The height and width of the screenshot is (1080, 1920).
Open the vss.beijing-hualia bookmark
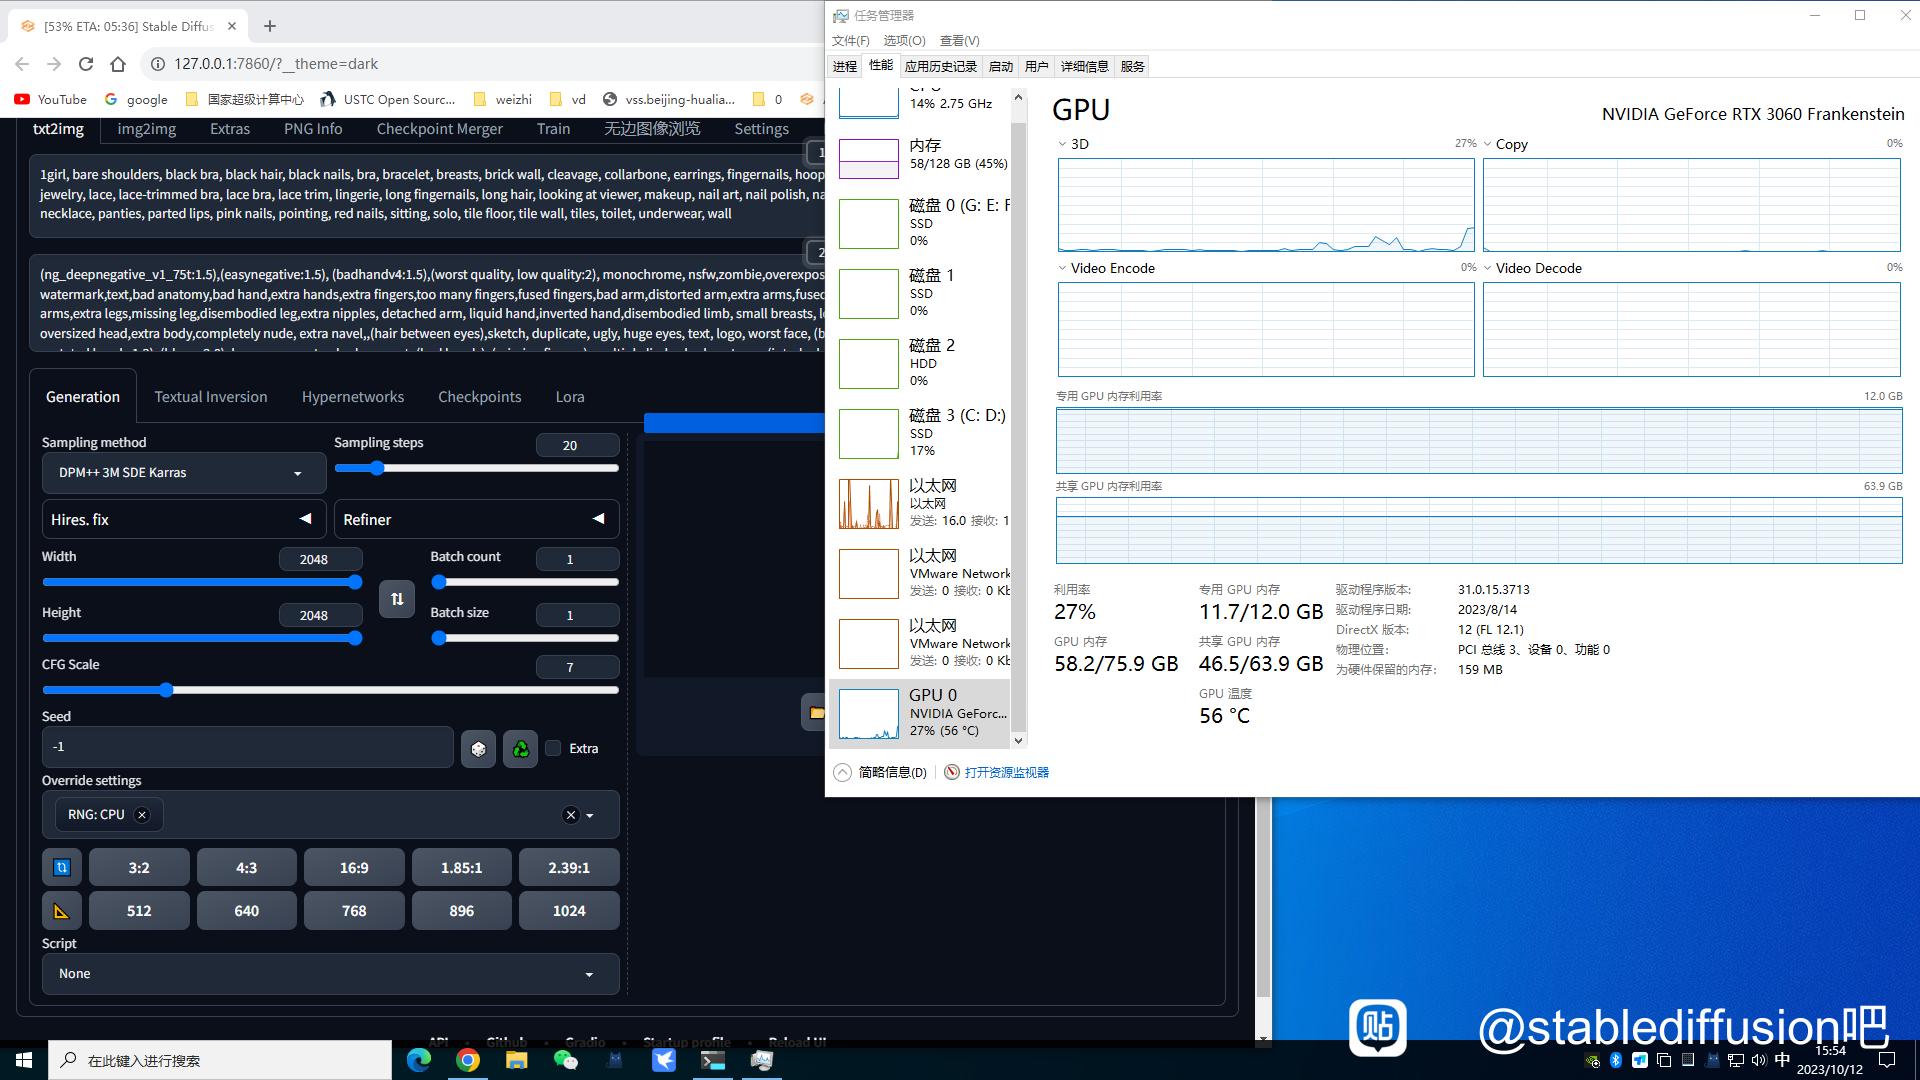(669, 99)
